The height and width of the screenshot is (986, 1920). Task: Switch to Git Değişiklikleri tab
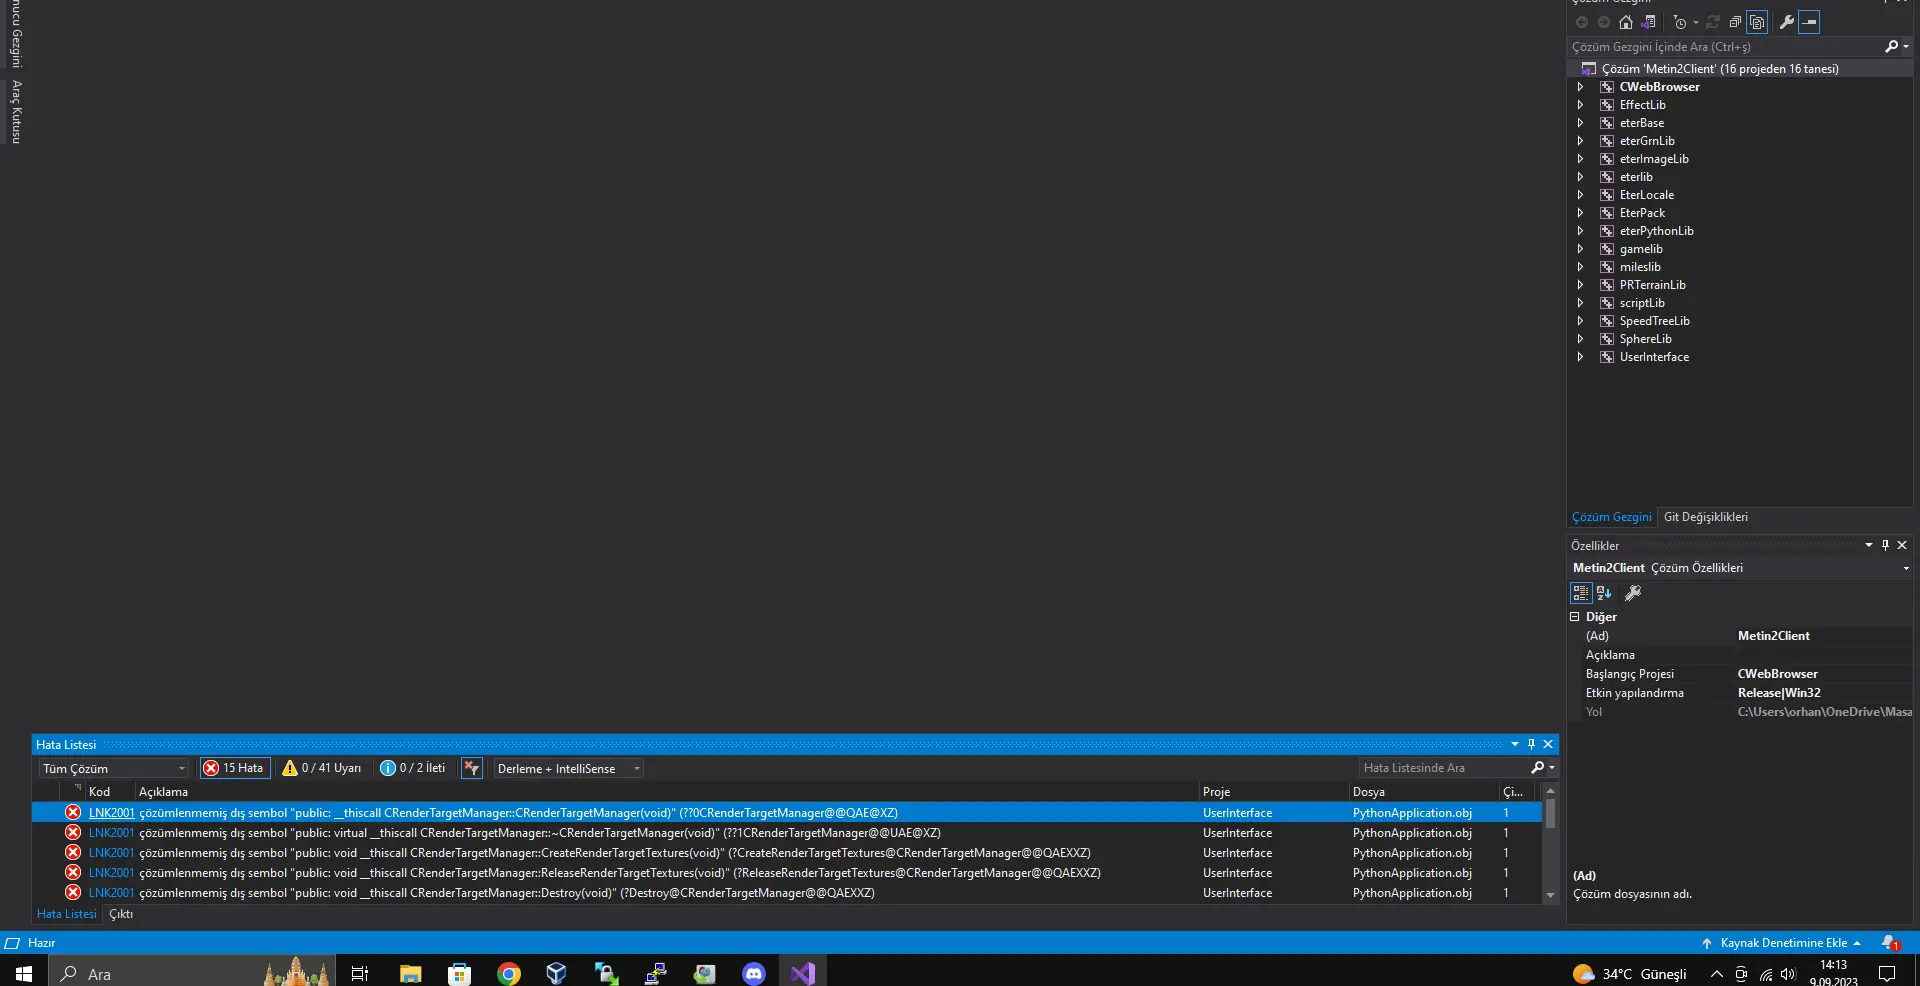click(1706, 517)
